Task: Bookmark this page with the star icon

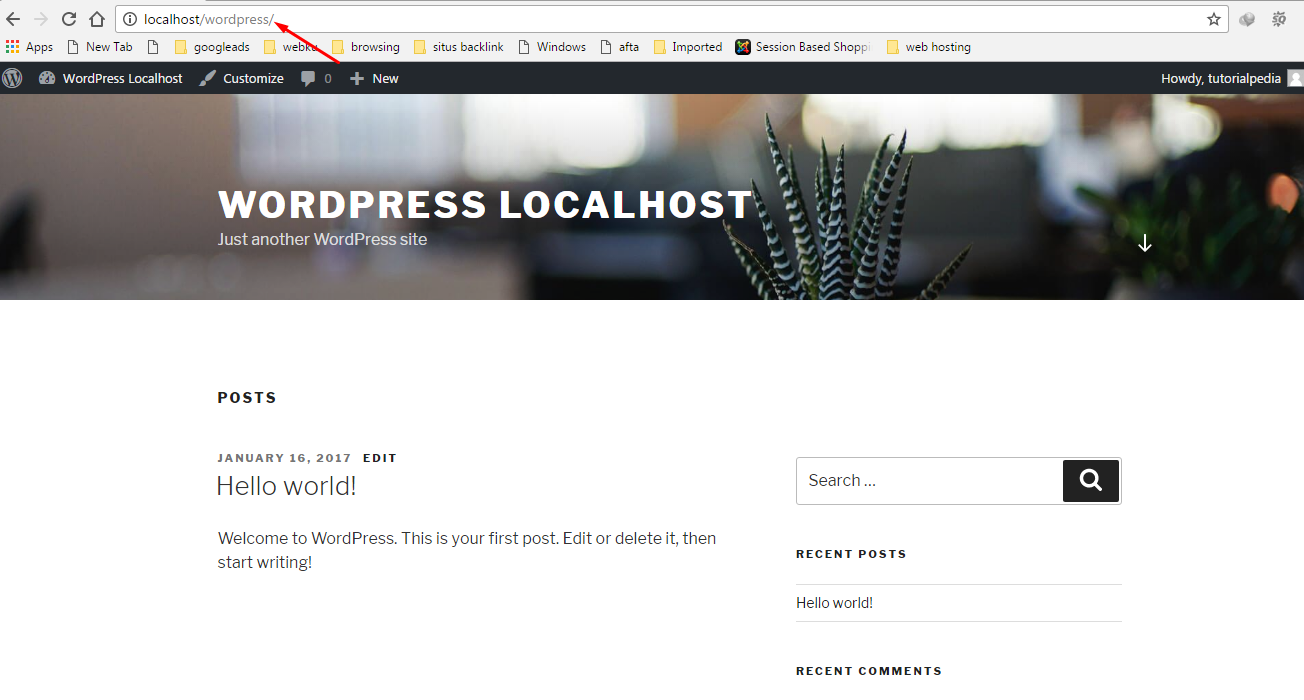Action: [x=1214, y=19]
